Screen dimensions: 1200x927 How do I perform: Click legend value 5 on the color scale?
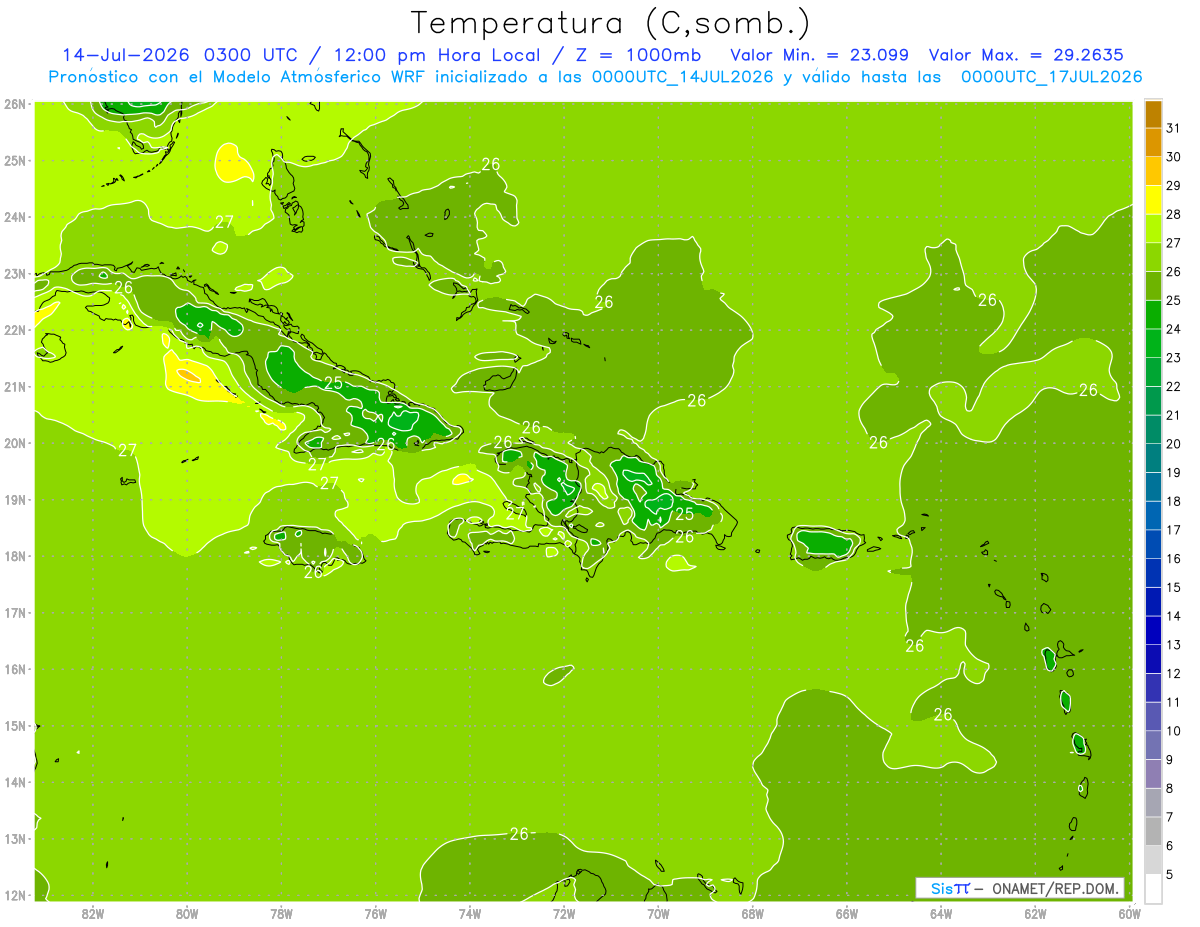pyautogui.click(x=1170, y=874)
